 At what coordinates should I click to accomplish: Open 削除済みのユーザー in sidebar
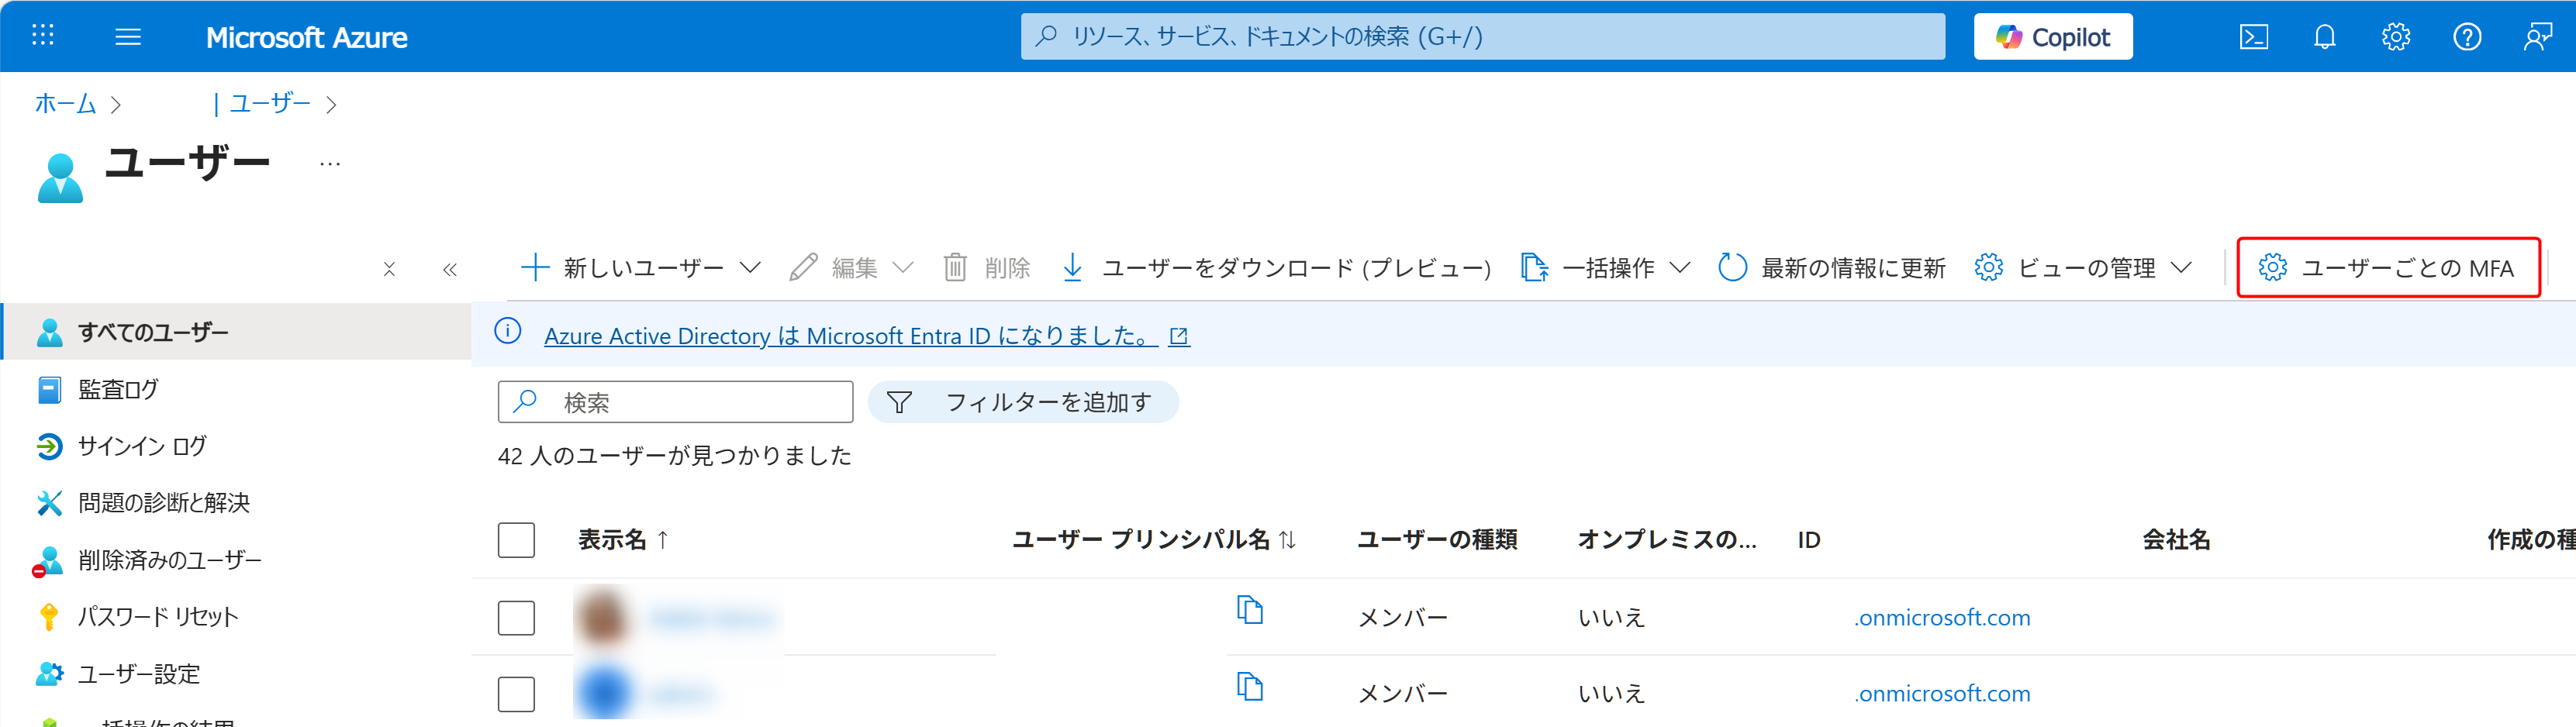169,560
